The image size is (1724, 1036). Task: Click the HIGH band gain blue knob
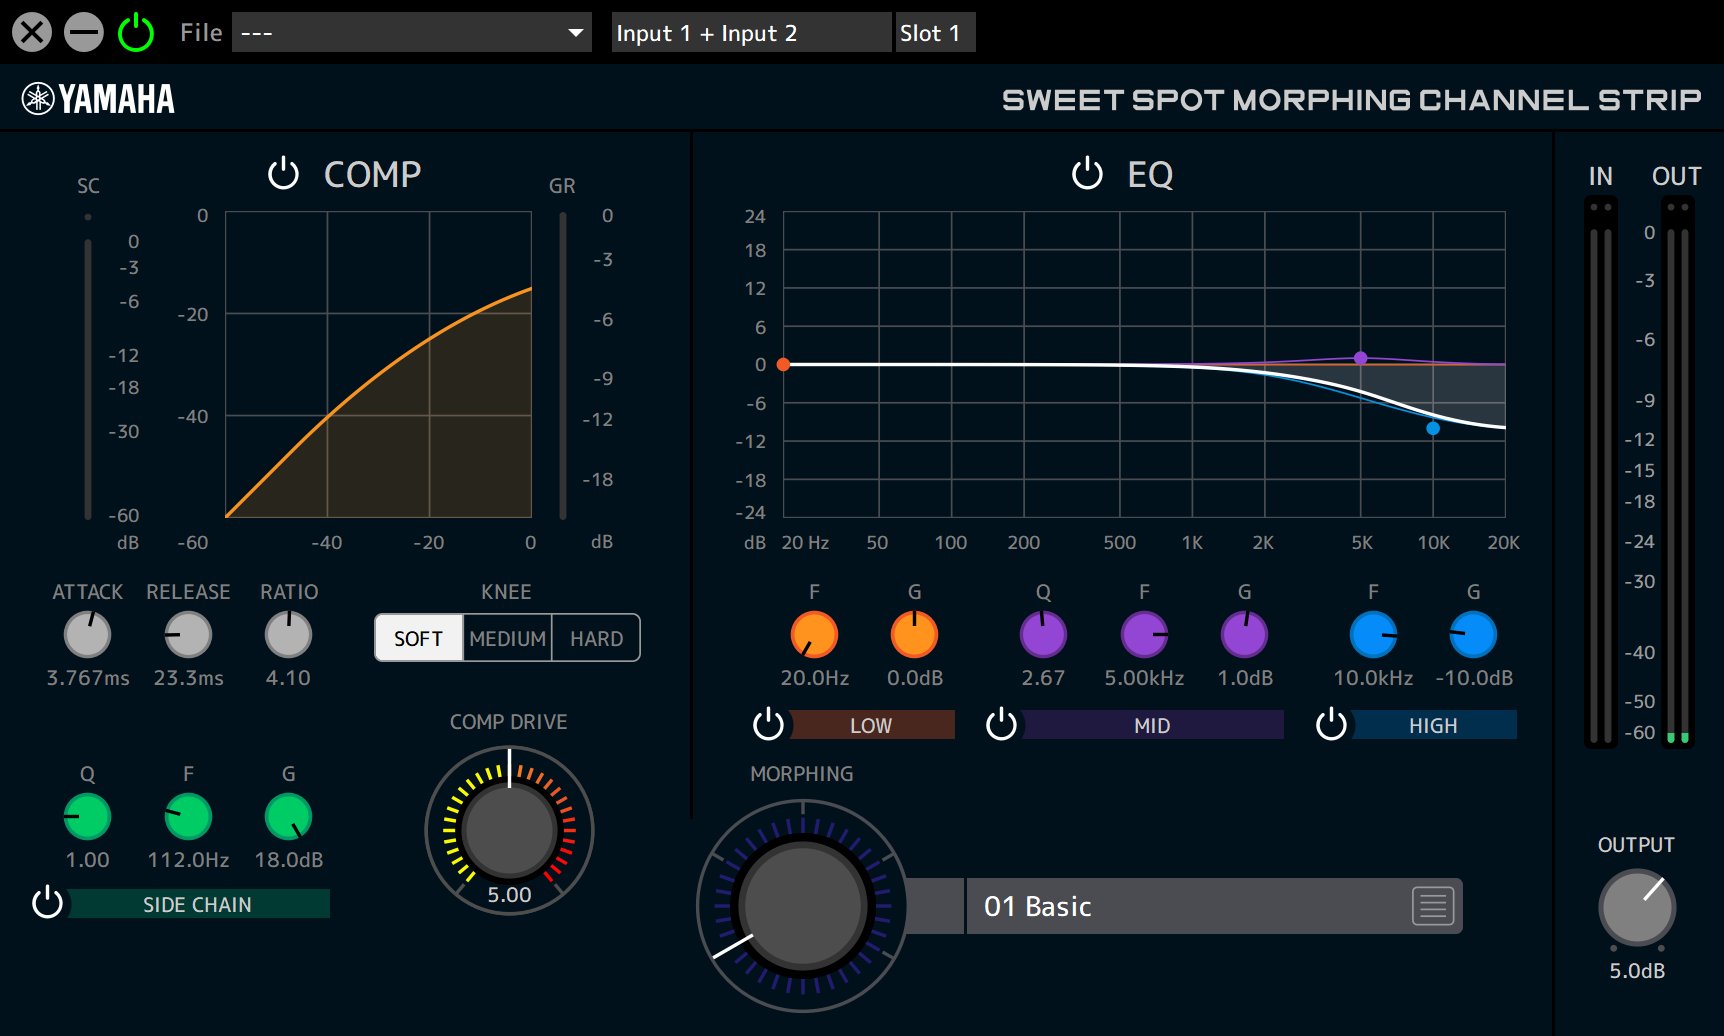pyautogui.click(x=1473, y=634)
